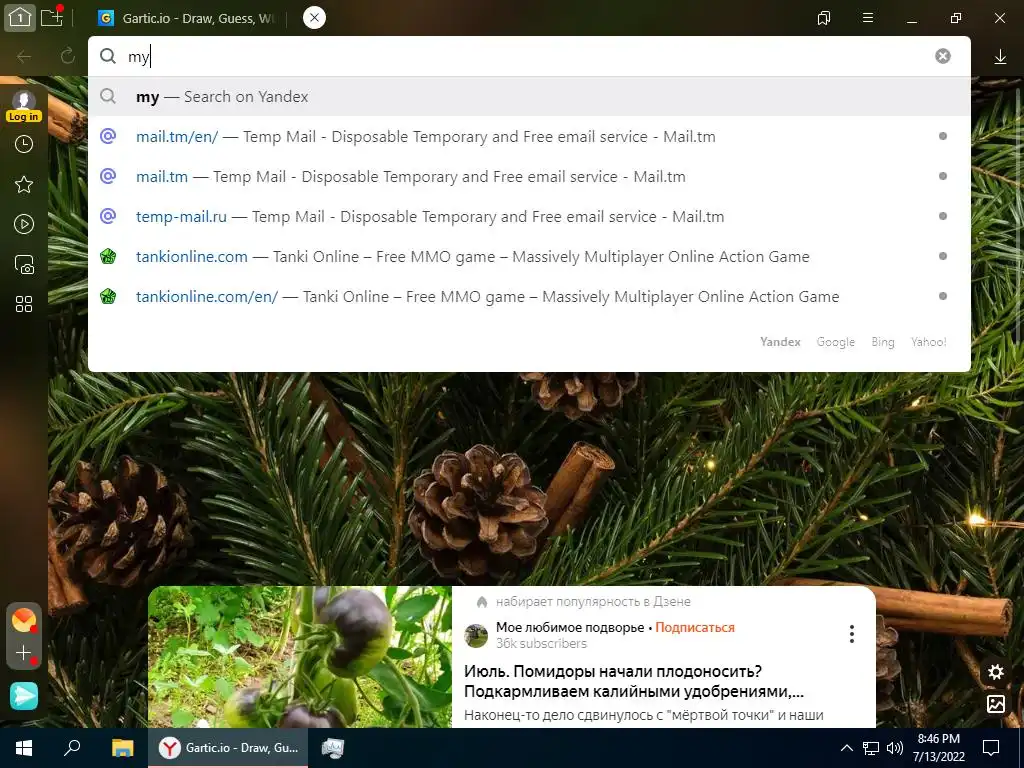
Task: Switch search engine to Yahoo!
Action: click(929, 342)
